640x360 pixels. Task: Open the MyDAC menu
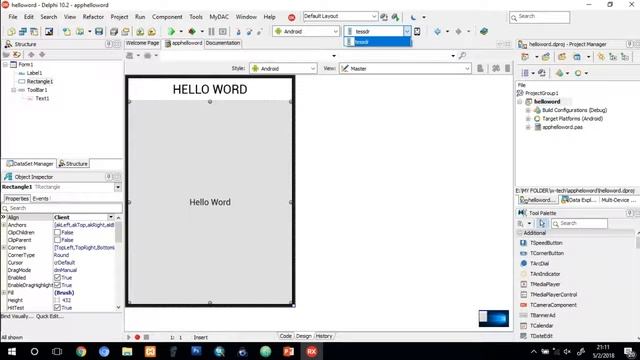click(x=219, y=17)
